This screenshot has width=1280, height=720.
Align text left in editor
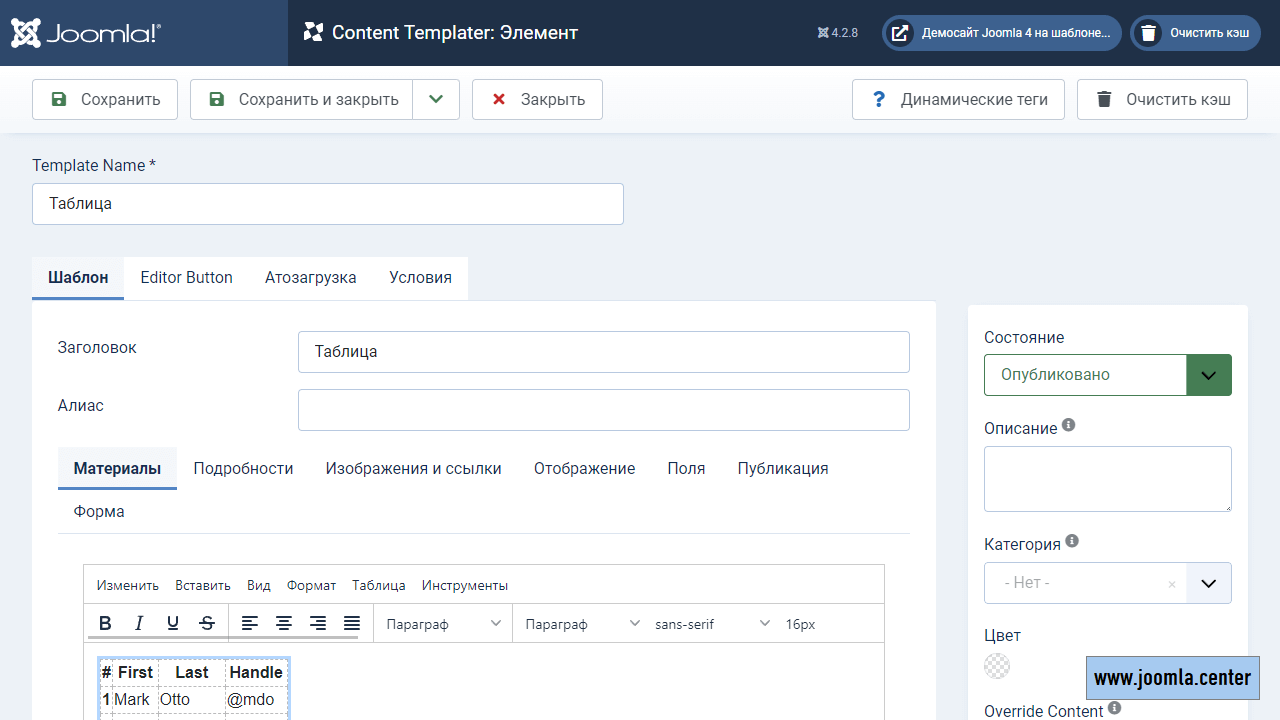[250, 623]
